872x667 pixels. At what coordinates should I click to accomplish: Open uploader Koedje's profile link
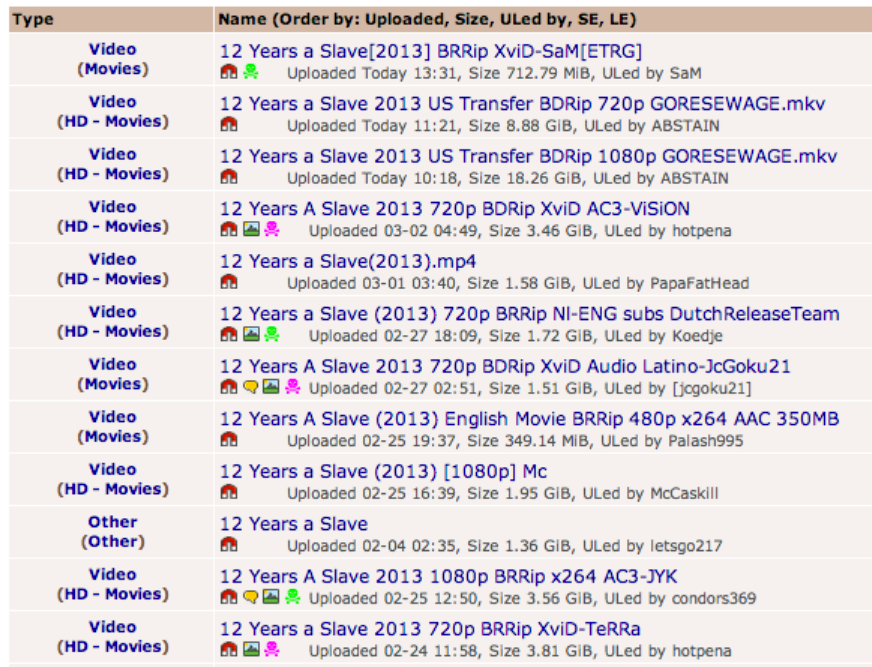pos(697,336)
